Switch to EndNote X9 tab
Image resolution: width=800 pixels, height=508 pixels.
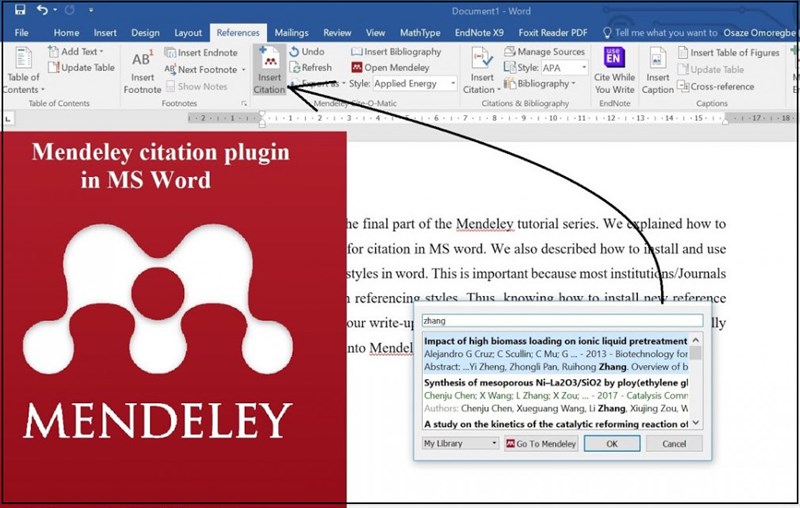(479, 33)
